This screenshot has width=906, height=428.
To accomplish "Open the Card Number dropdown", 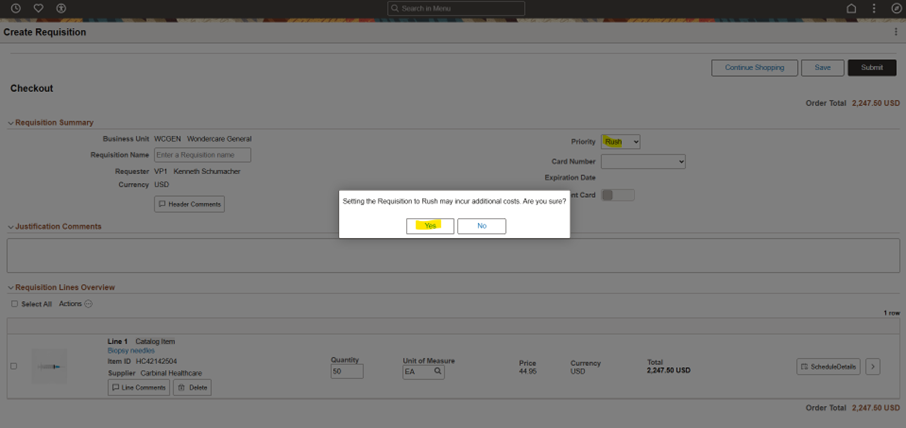I will coord(643,162).
